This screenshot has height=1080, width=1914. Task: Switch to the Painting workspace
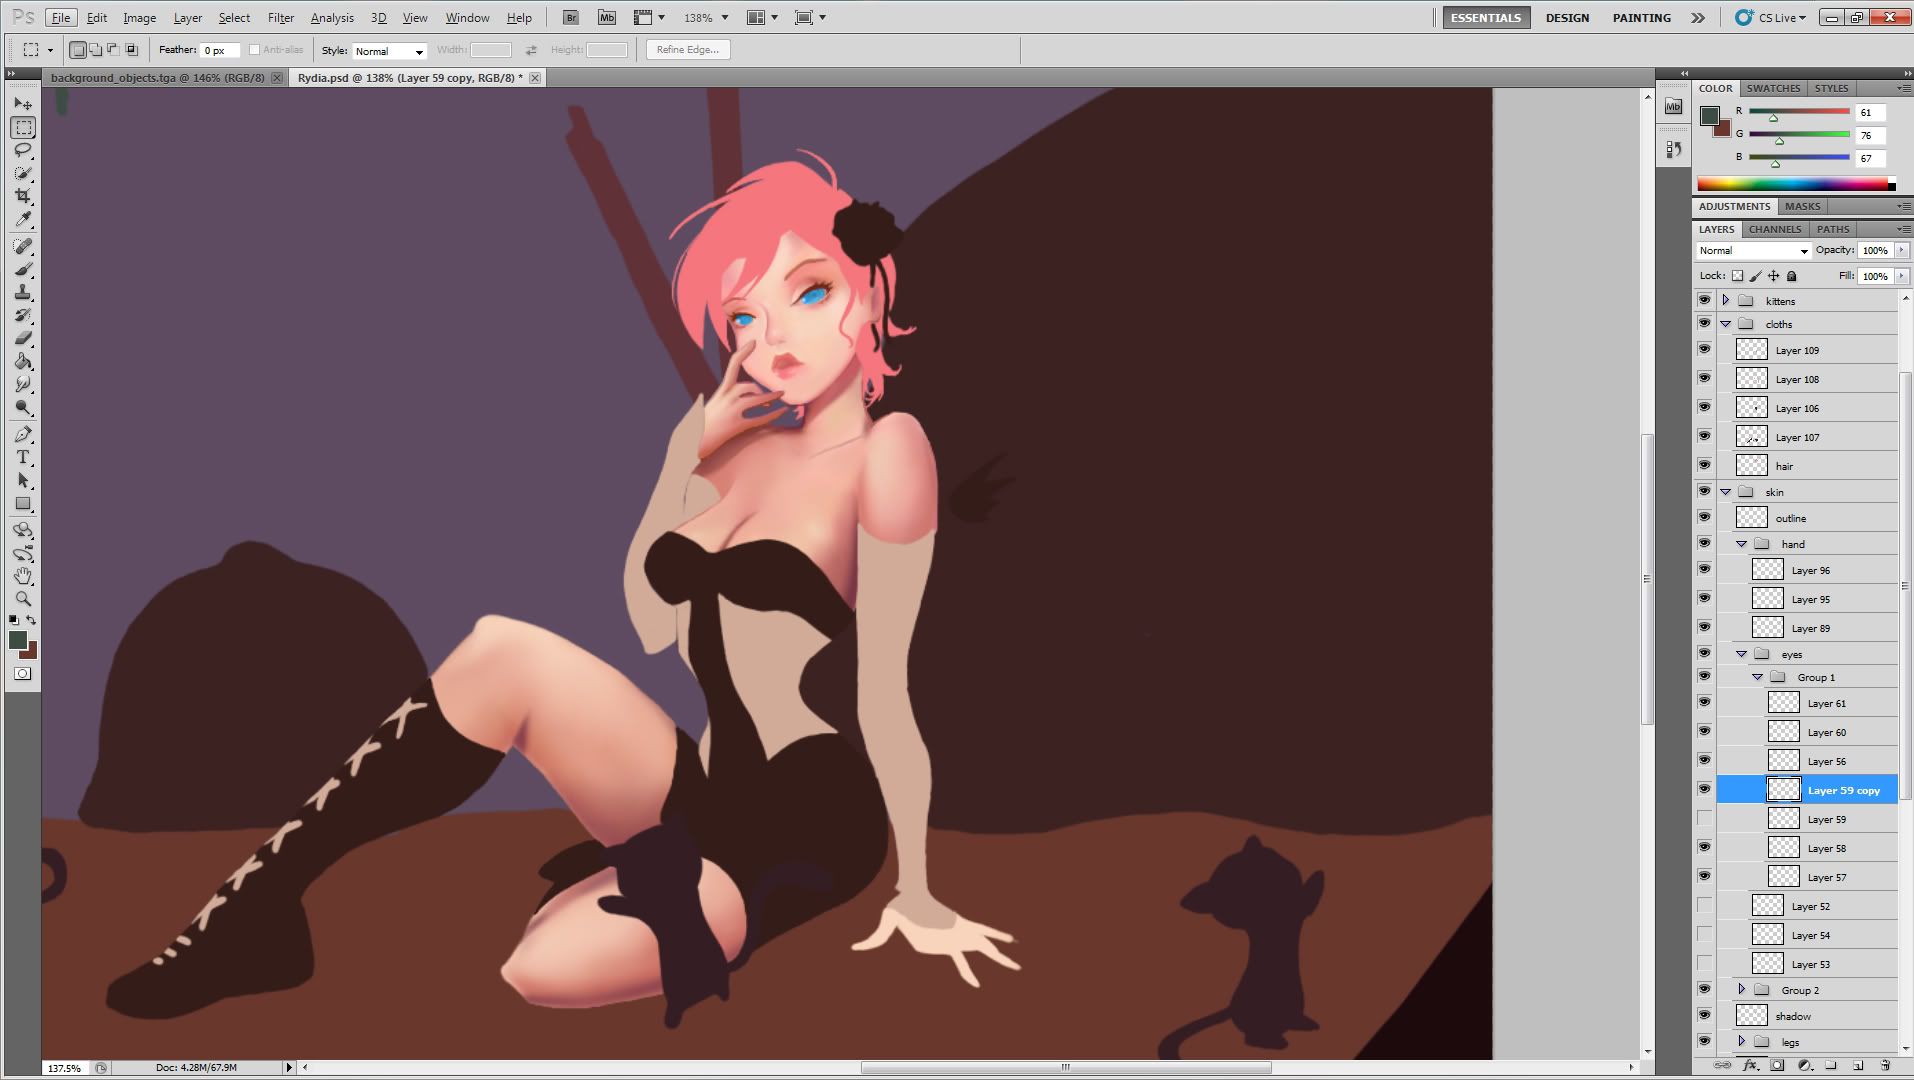click(x=1641, y=18)
